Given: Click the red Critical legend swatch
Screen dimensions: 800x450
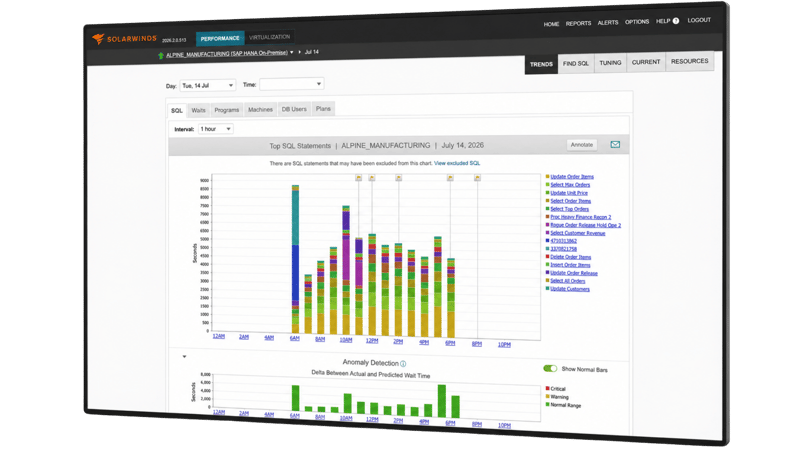Looking at the screenshot, I should tap(547, 388).
